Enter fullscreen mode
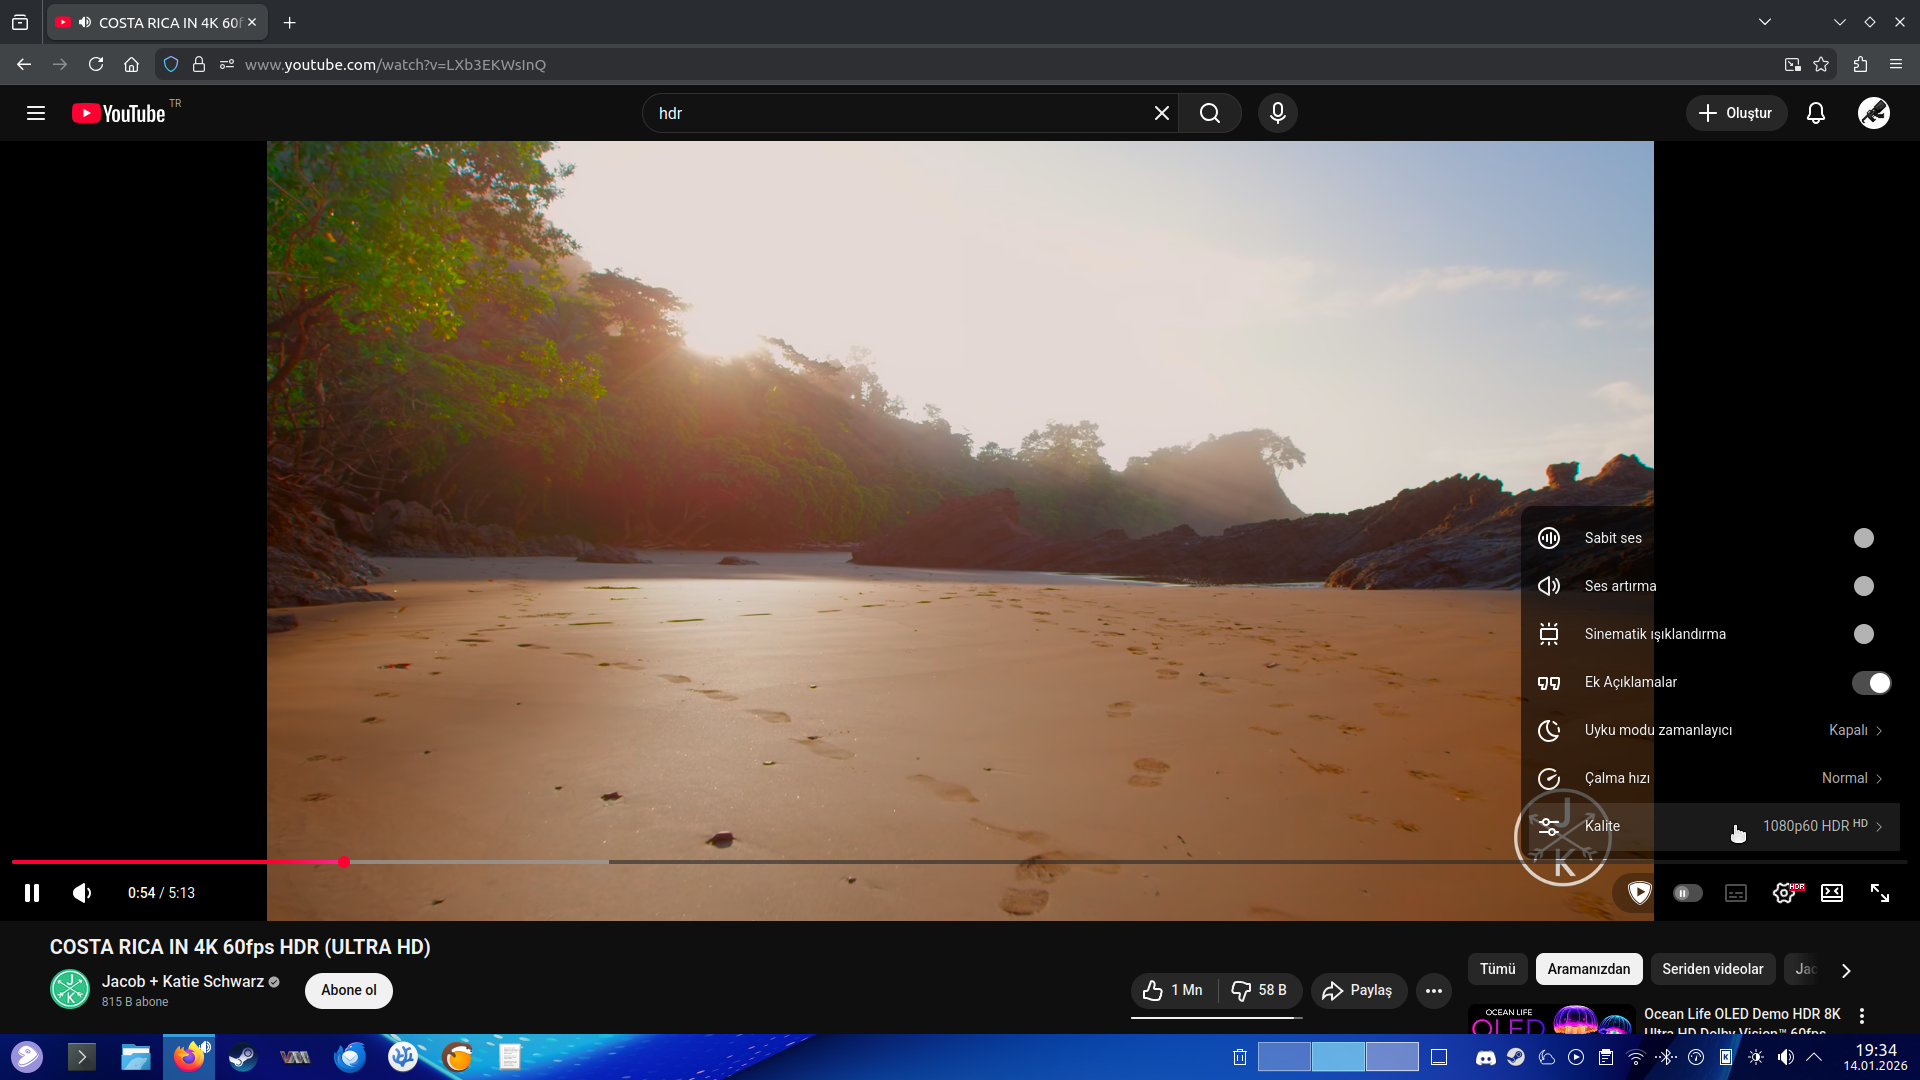 [x=1880, y=893]
